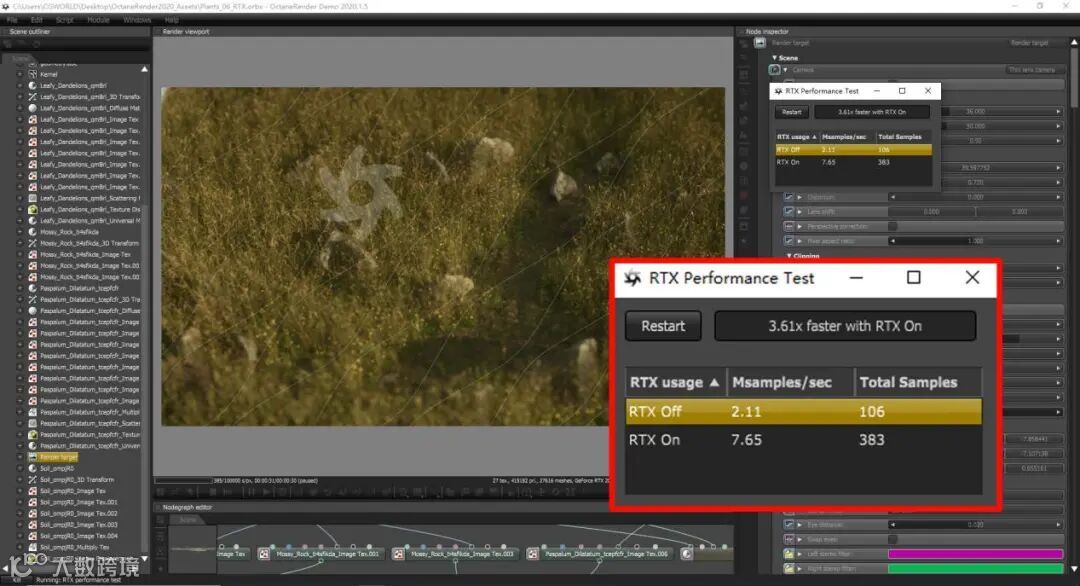Enable the Swap eyes checkbox

(893, 539)
